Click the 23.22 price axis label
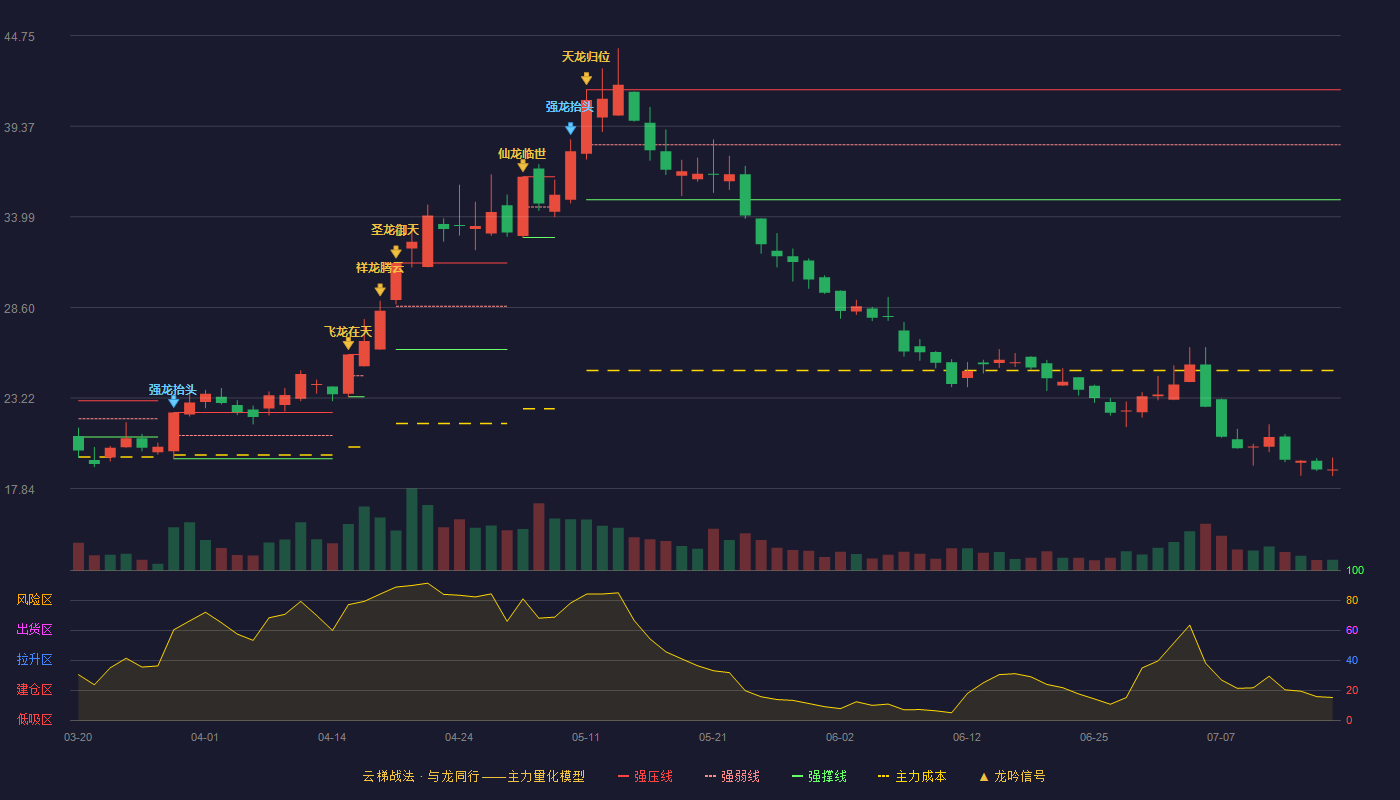This screenshot has height=800, width=1400. pyautogui.click(x=19, y=399)
